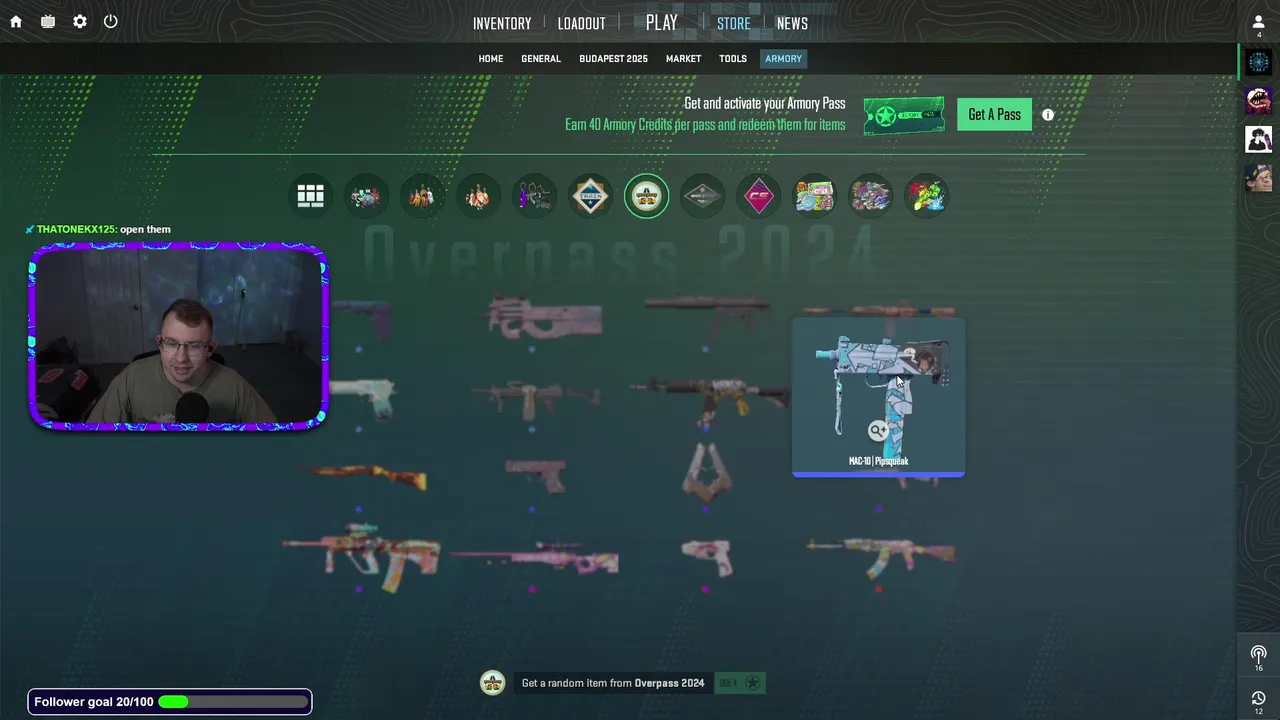This screenshot has width=1280, height=720.
Task: Select the Armory sub-tab
Action: [x=783, y=59]
